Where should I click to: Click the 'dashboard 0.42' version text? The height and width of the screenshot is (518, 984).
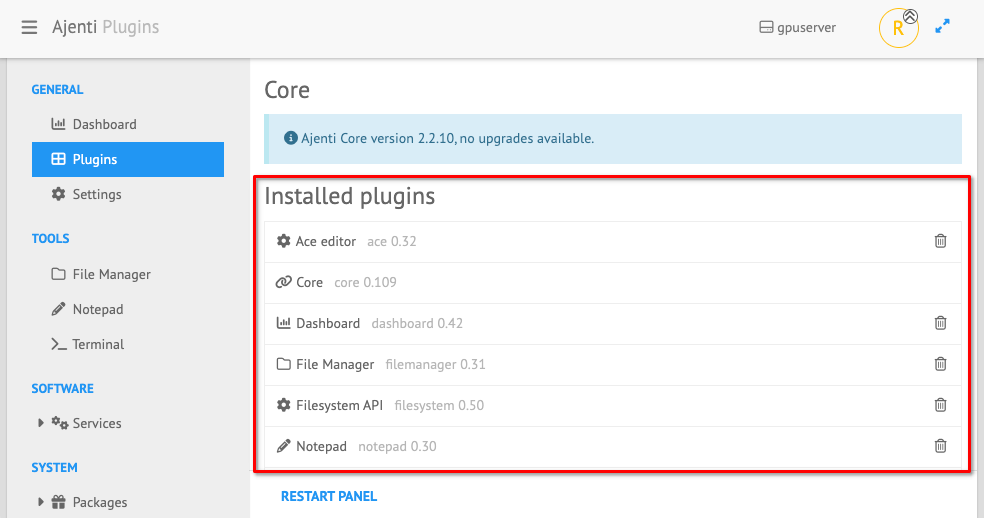click(417, 324)
